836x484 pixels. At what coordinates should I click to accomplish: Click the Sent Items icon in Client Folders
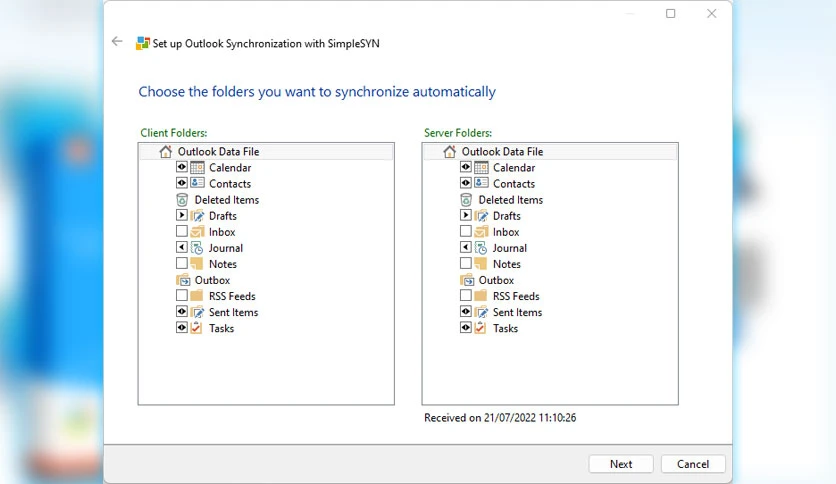point(197,312)
